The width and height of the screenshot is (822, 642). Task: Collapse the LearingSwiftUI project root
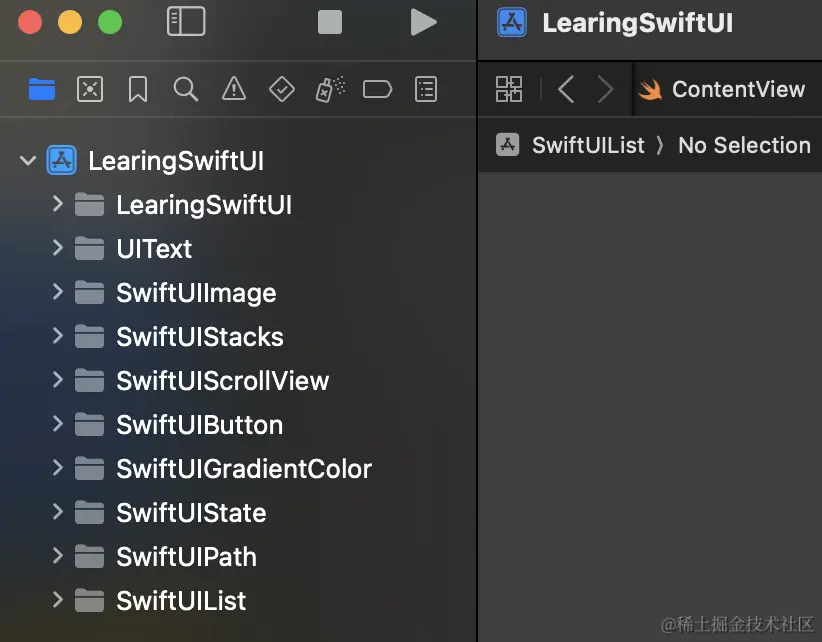pyautogui.click(x=28, y=160)
